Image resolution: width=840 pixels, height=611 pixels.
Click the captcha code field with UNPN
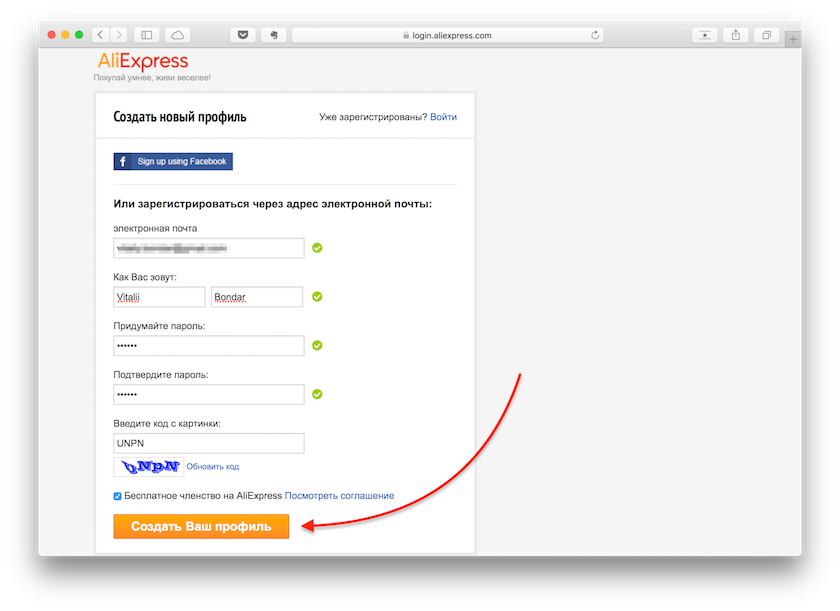[209, 443]
